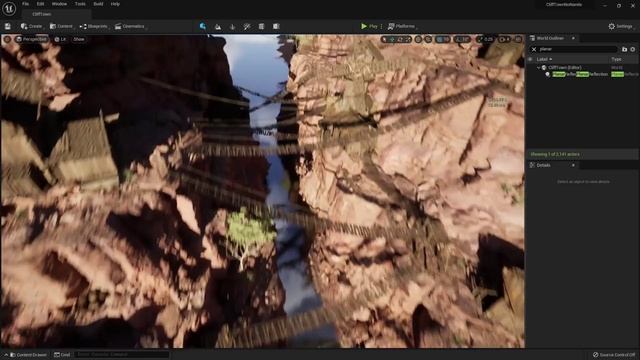Open the Settings dropdown
This screenshot has height=360, width=640.
(621, 26)
